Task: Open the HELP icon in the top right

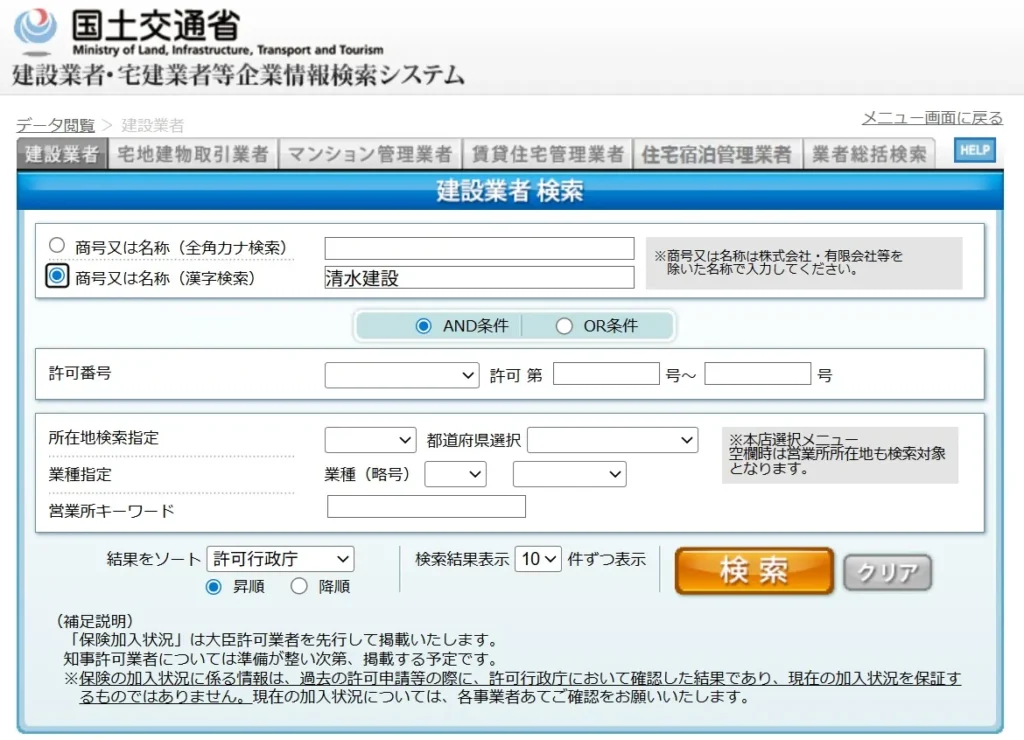Action: tap(973, 151)
